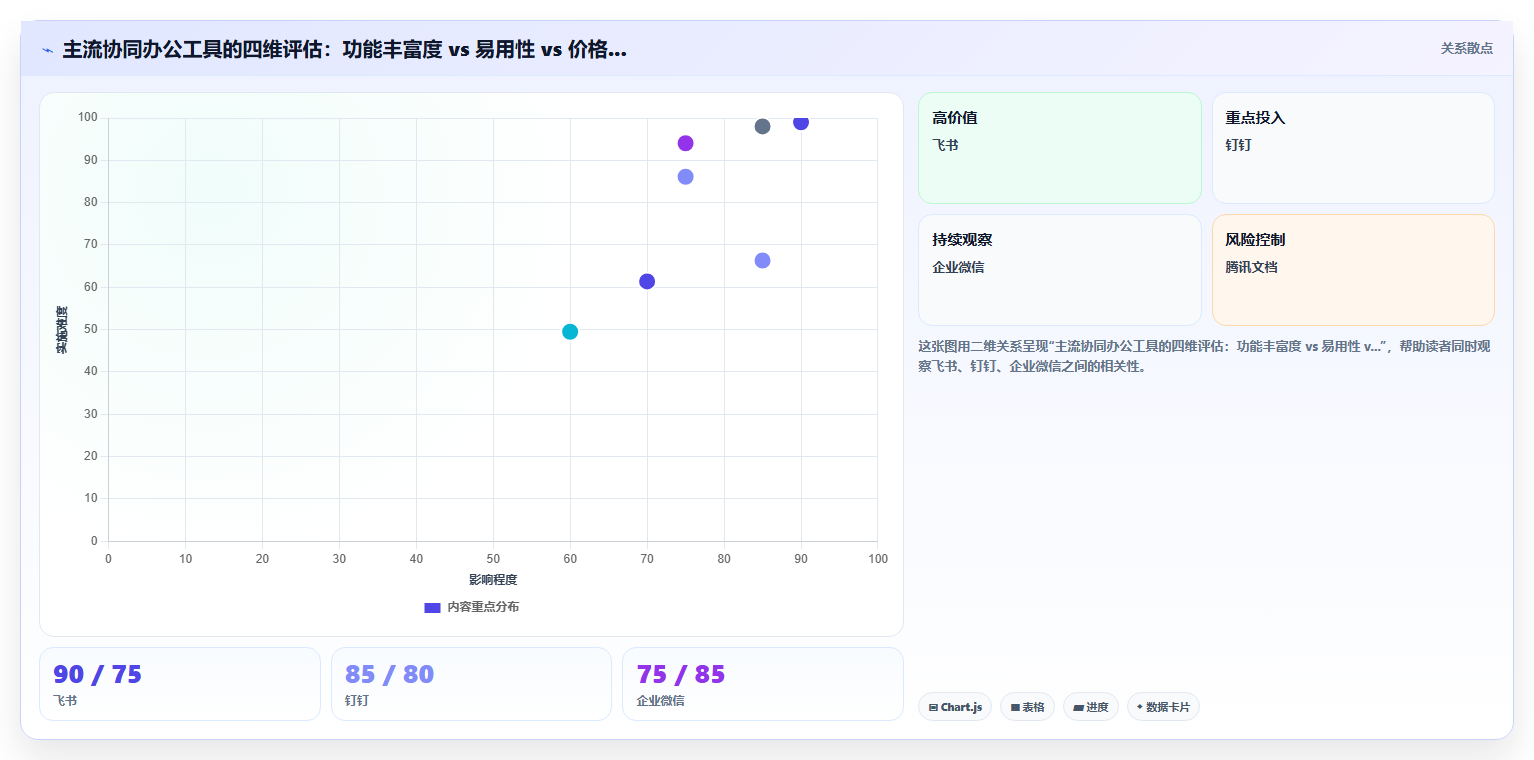Viewport: 1534px width, 760px height.
Task: Click the indigo scatter point at 70
Action: point(647,281)
